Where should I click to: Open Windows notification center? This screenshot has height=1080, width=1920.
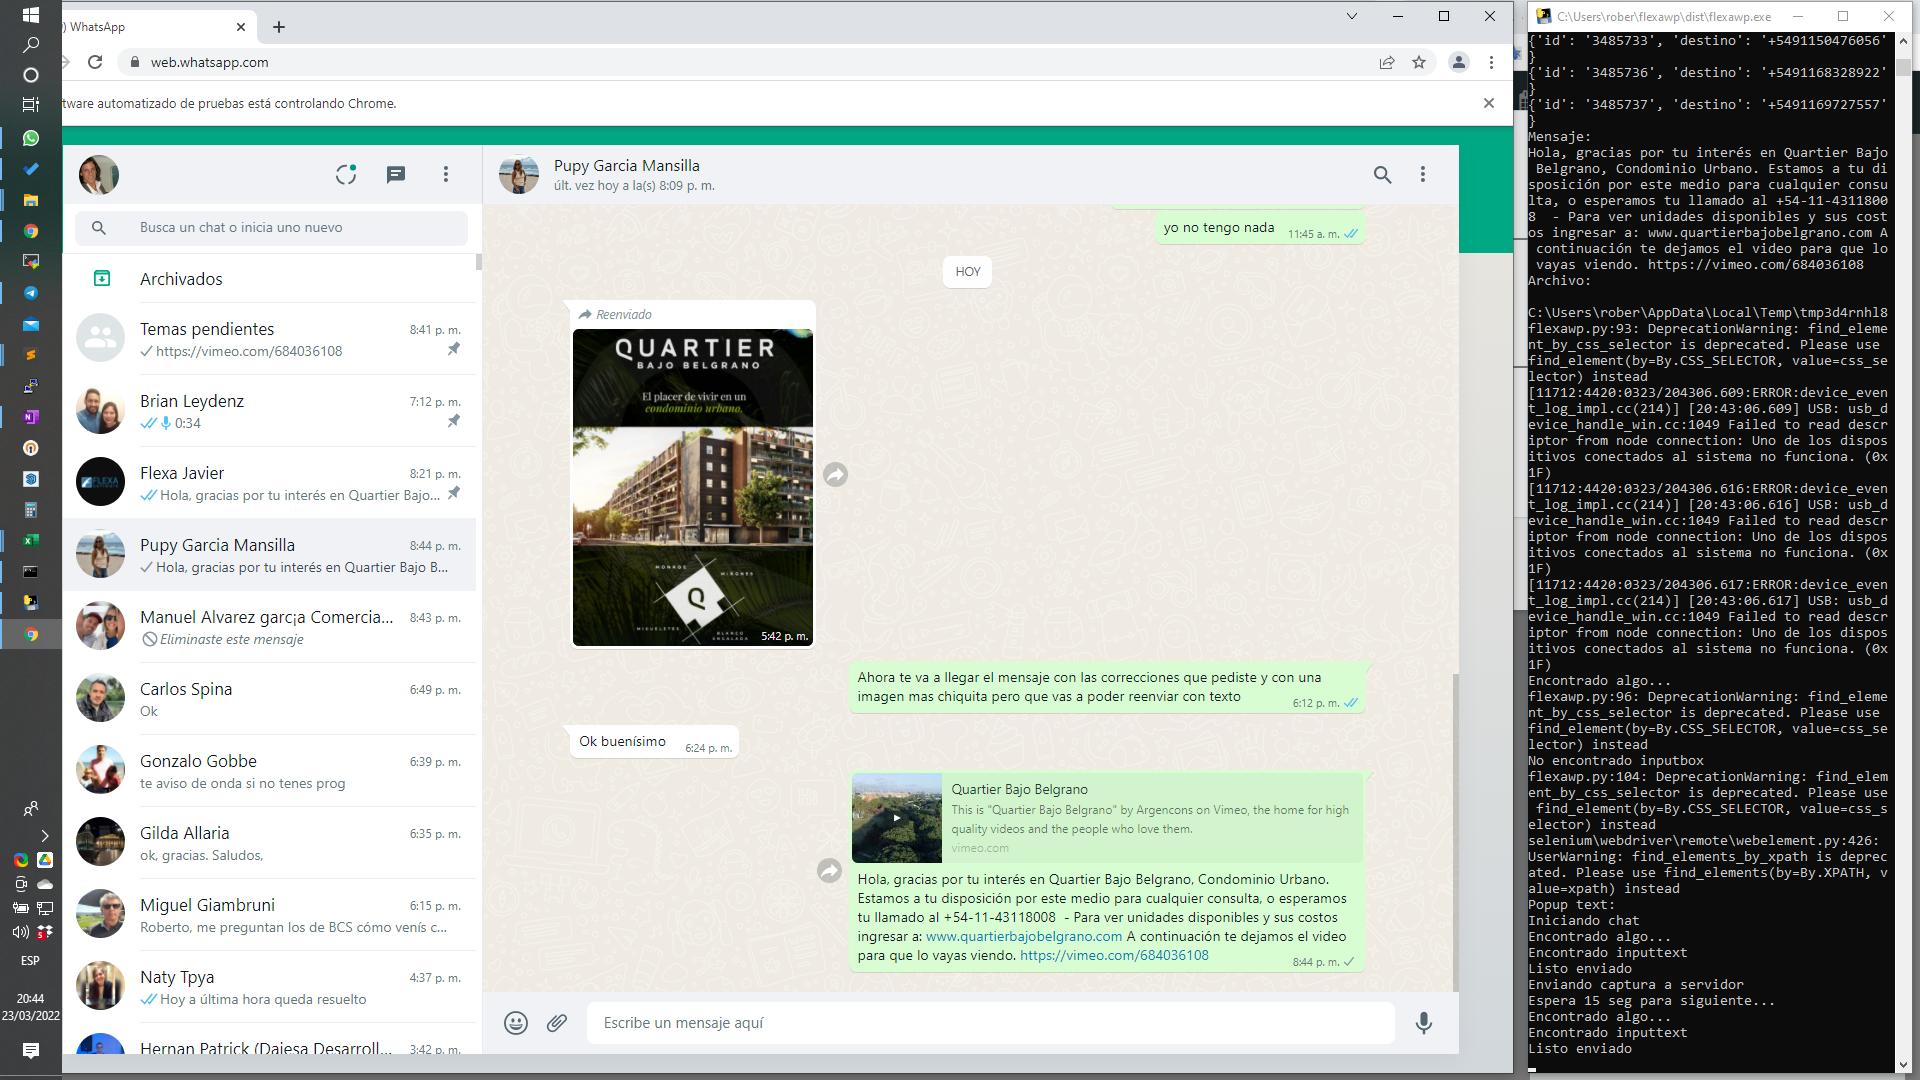pos(30,1050)
